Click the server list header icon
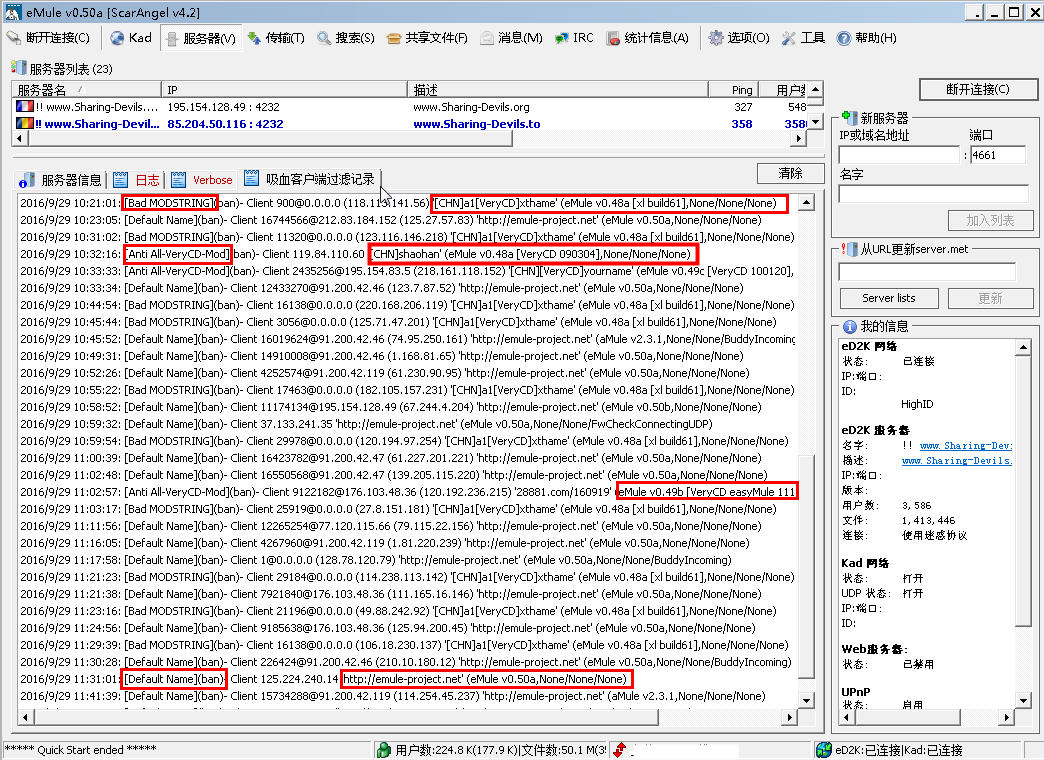1044x760 pixels. point(19,68)
